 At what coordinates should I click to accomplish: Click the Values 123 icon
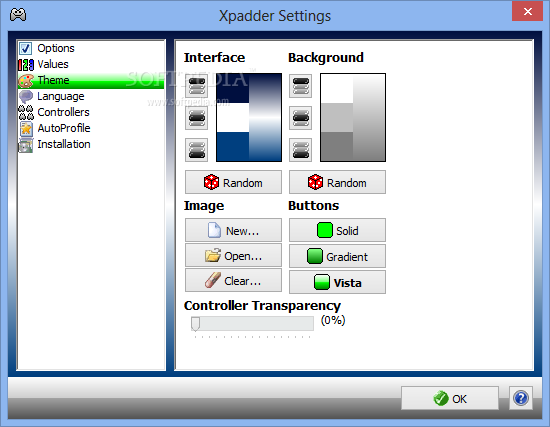[x=26, y=65]
